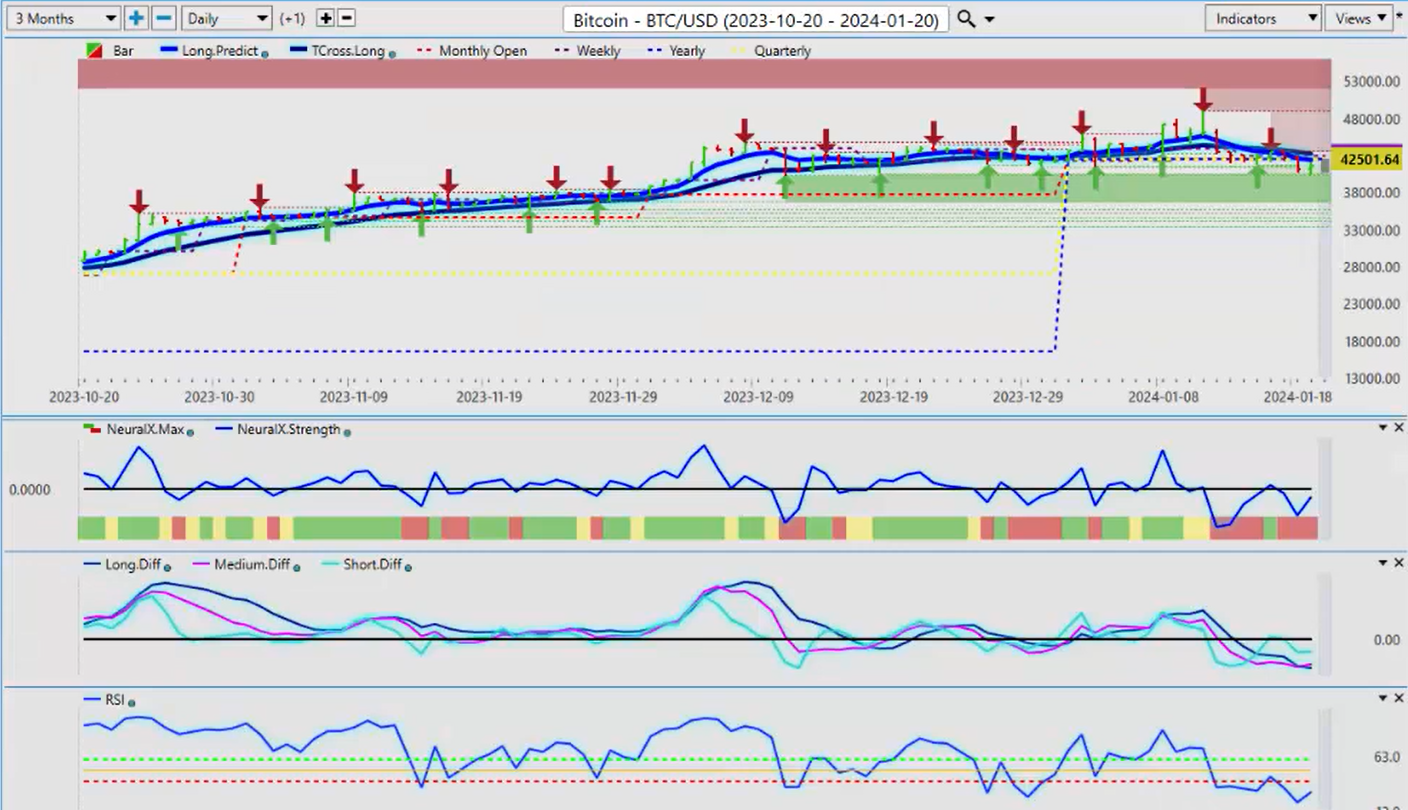Click the Yearly legend entry

[674, 51]
